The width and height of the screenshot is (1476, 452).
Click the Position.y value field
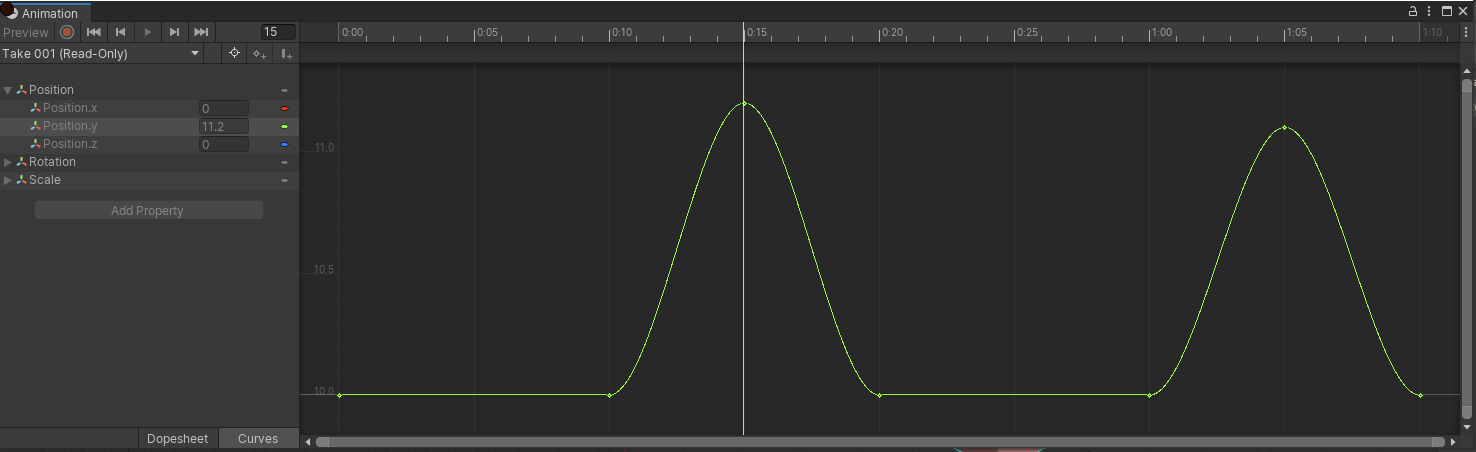tap(223, 126)
